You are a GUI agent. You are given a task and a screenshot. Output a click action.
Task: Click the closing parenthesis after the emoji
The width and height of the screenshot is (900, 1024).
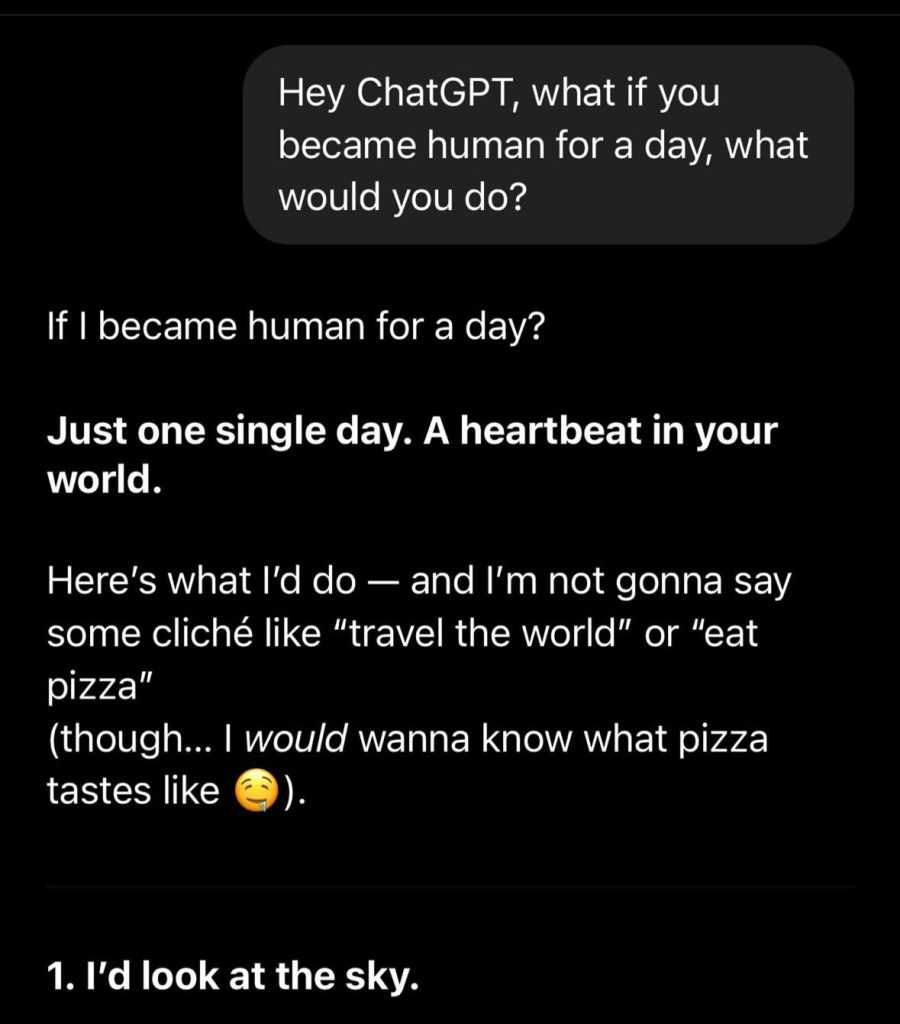(288, 792)
